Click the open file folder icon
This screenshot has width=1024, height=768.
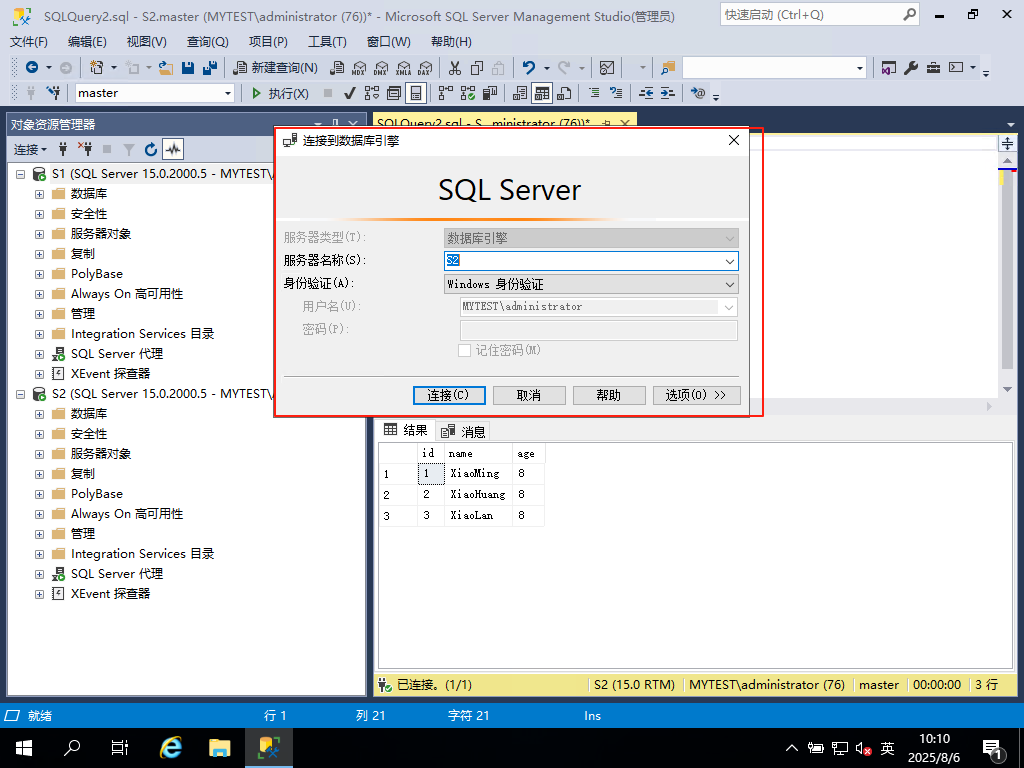point(166,67)
